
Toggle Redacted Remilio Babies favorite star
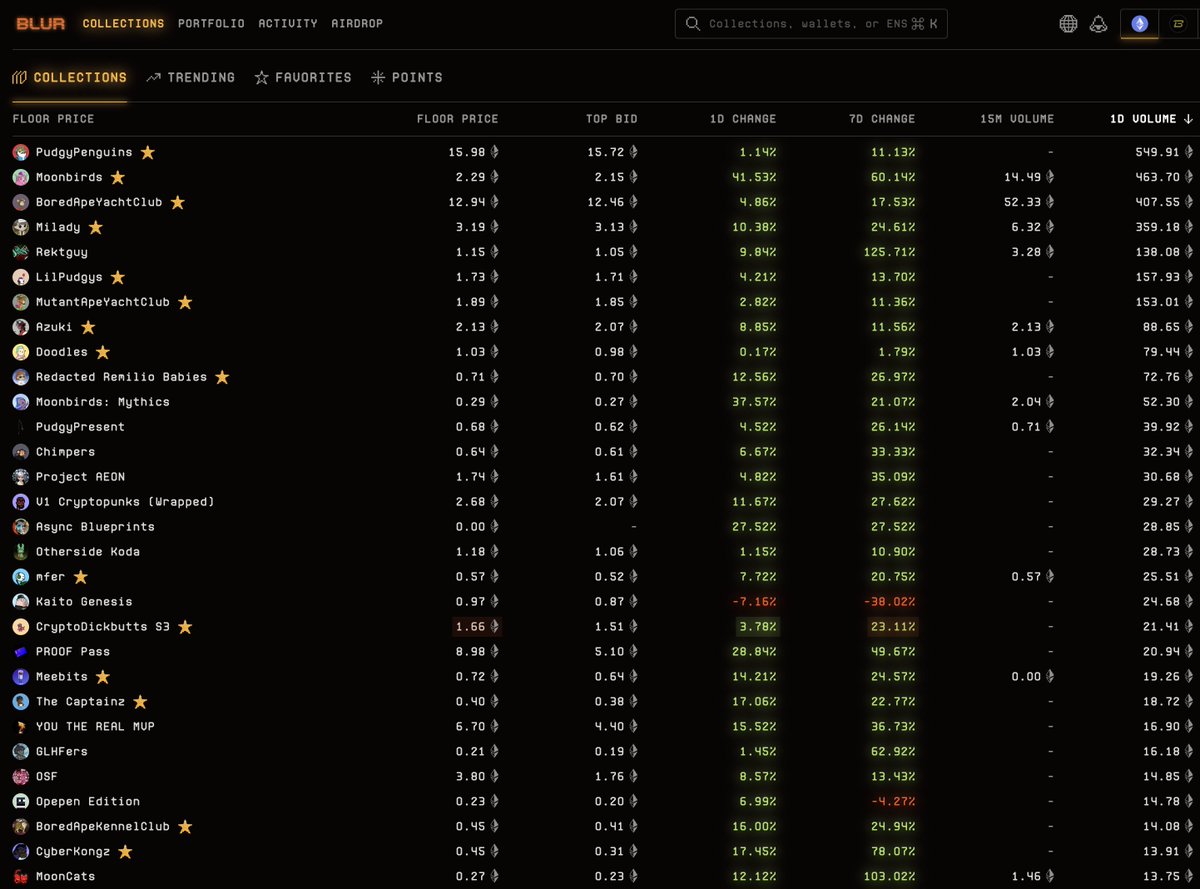pyautogui.click(x=222, y=377)
